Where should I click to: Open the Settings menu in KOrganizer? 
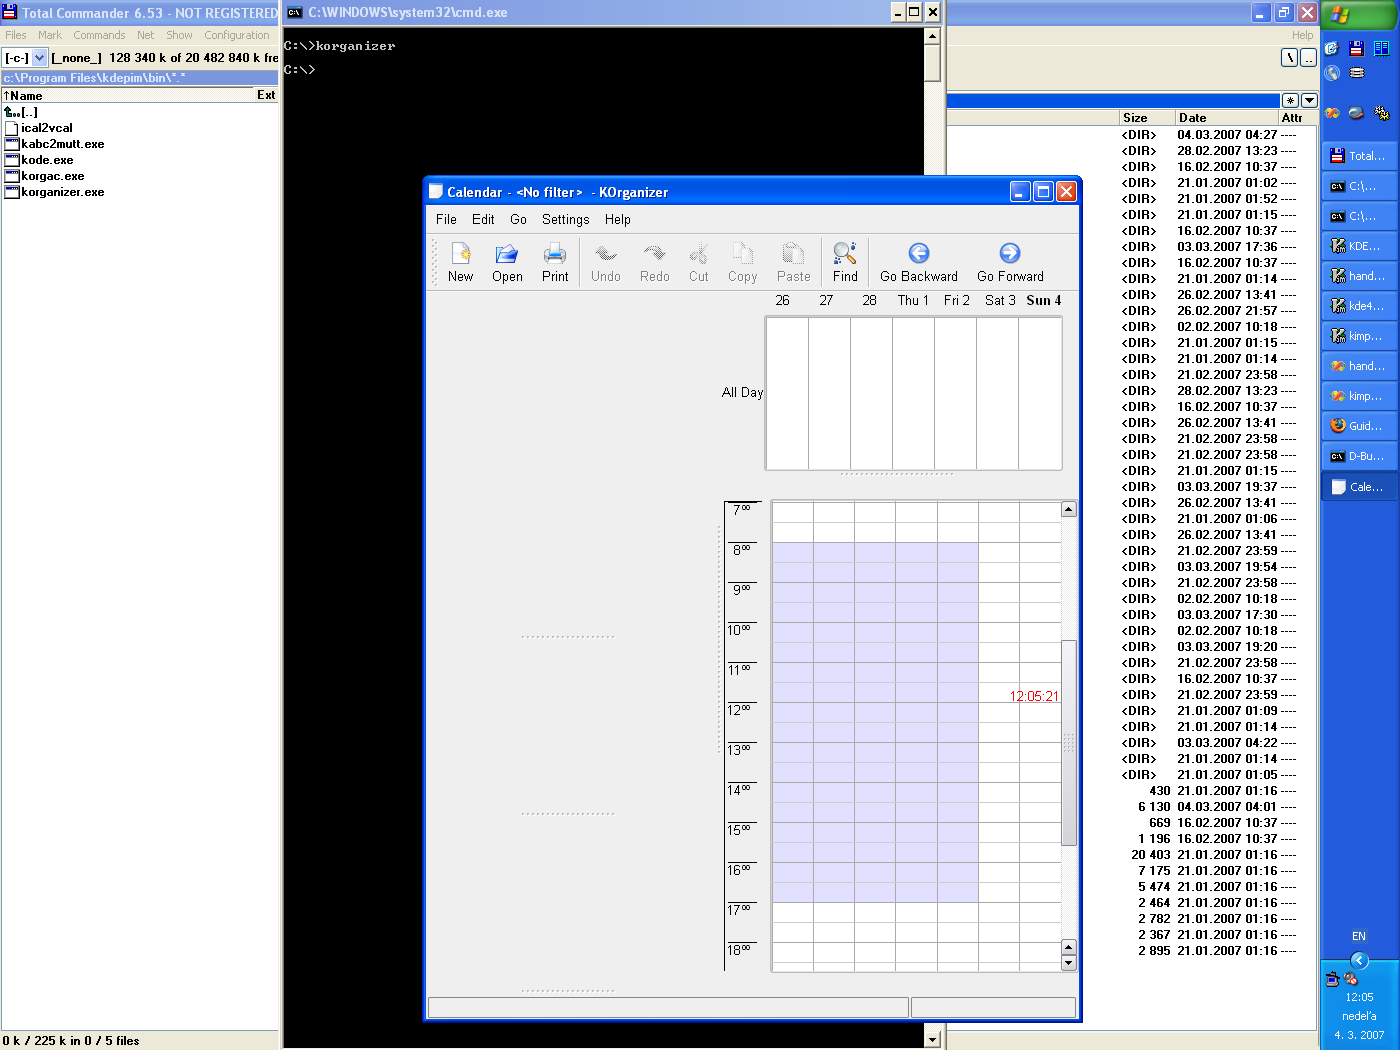click(566, 220)
